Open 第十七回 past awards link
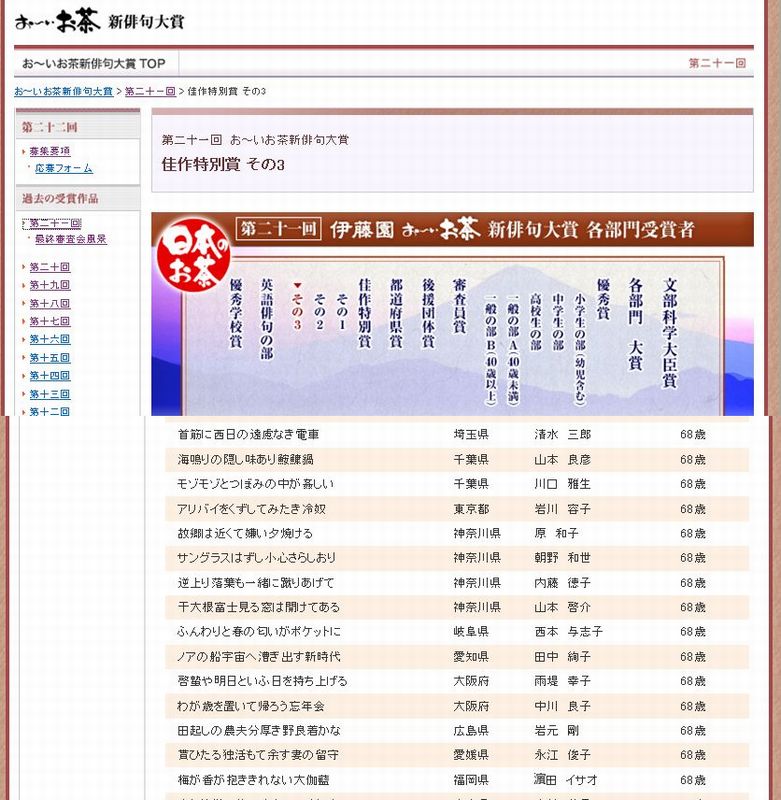 coord(49,321)
